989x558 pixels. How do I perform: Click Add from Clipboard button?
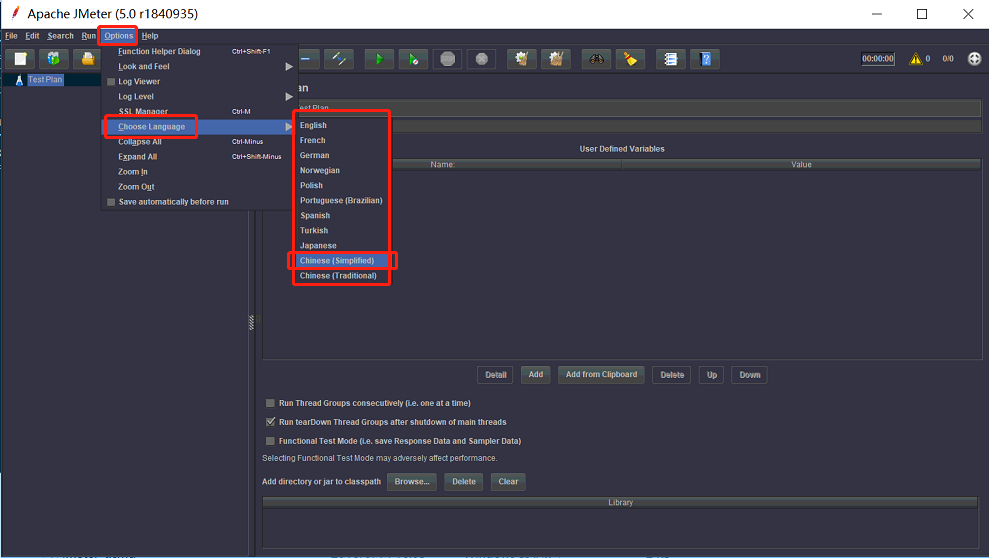tap(601, 375)
